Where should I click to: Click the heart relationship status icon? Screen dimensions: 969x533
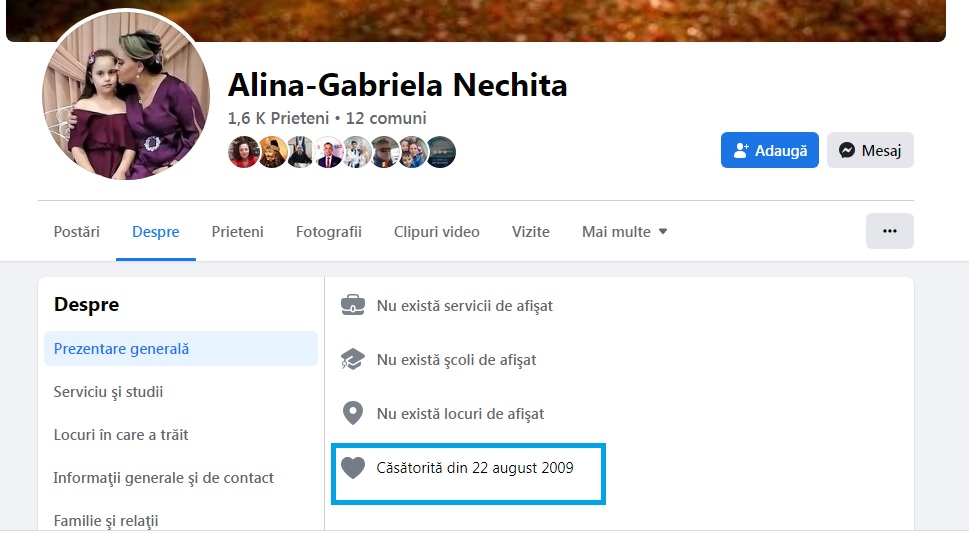click(352, 467)
